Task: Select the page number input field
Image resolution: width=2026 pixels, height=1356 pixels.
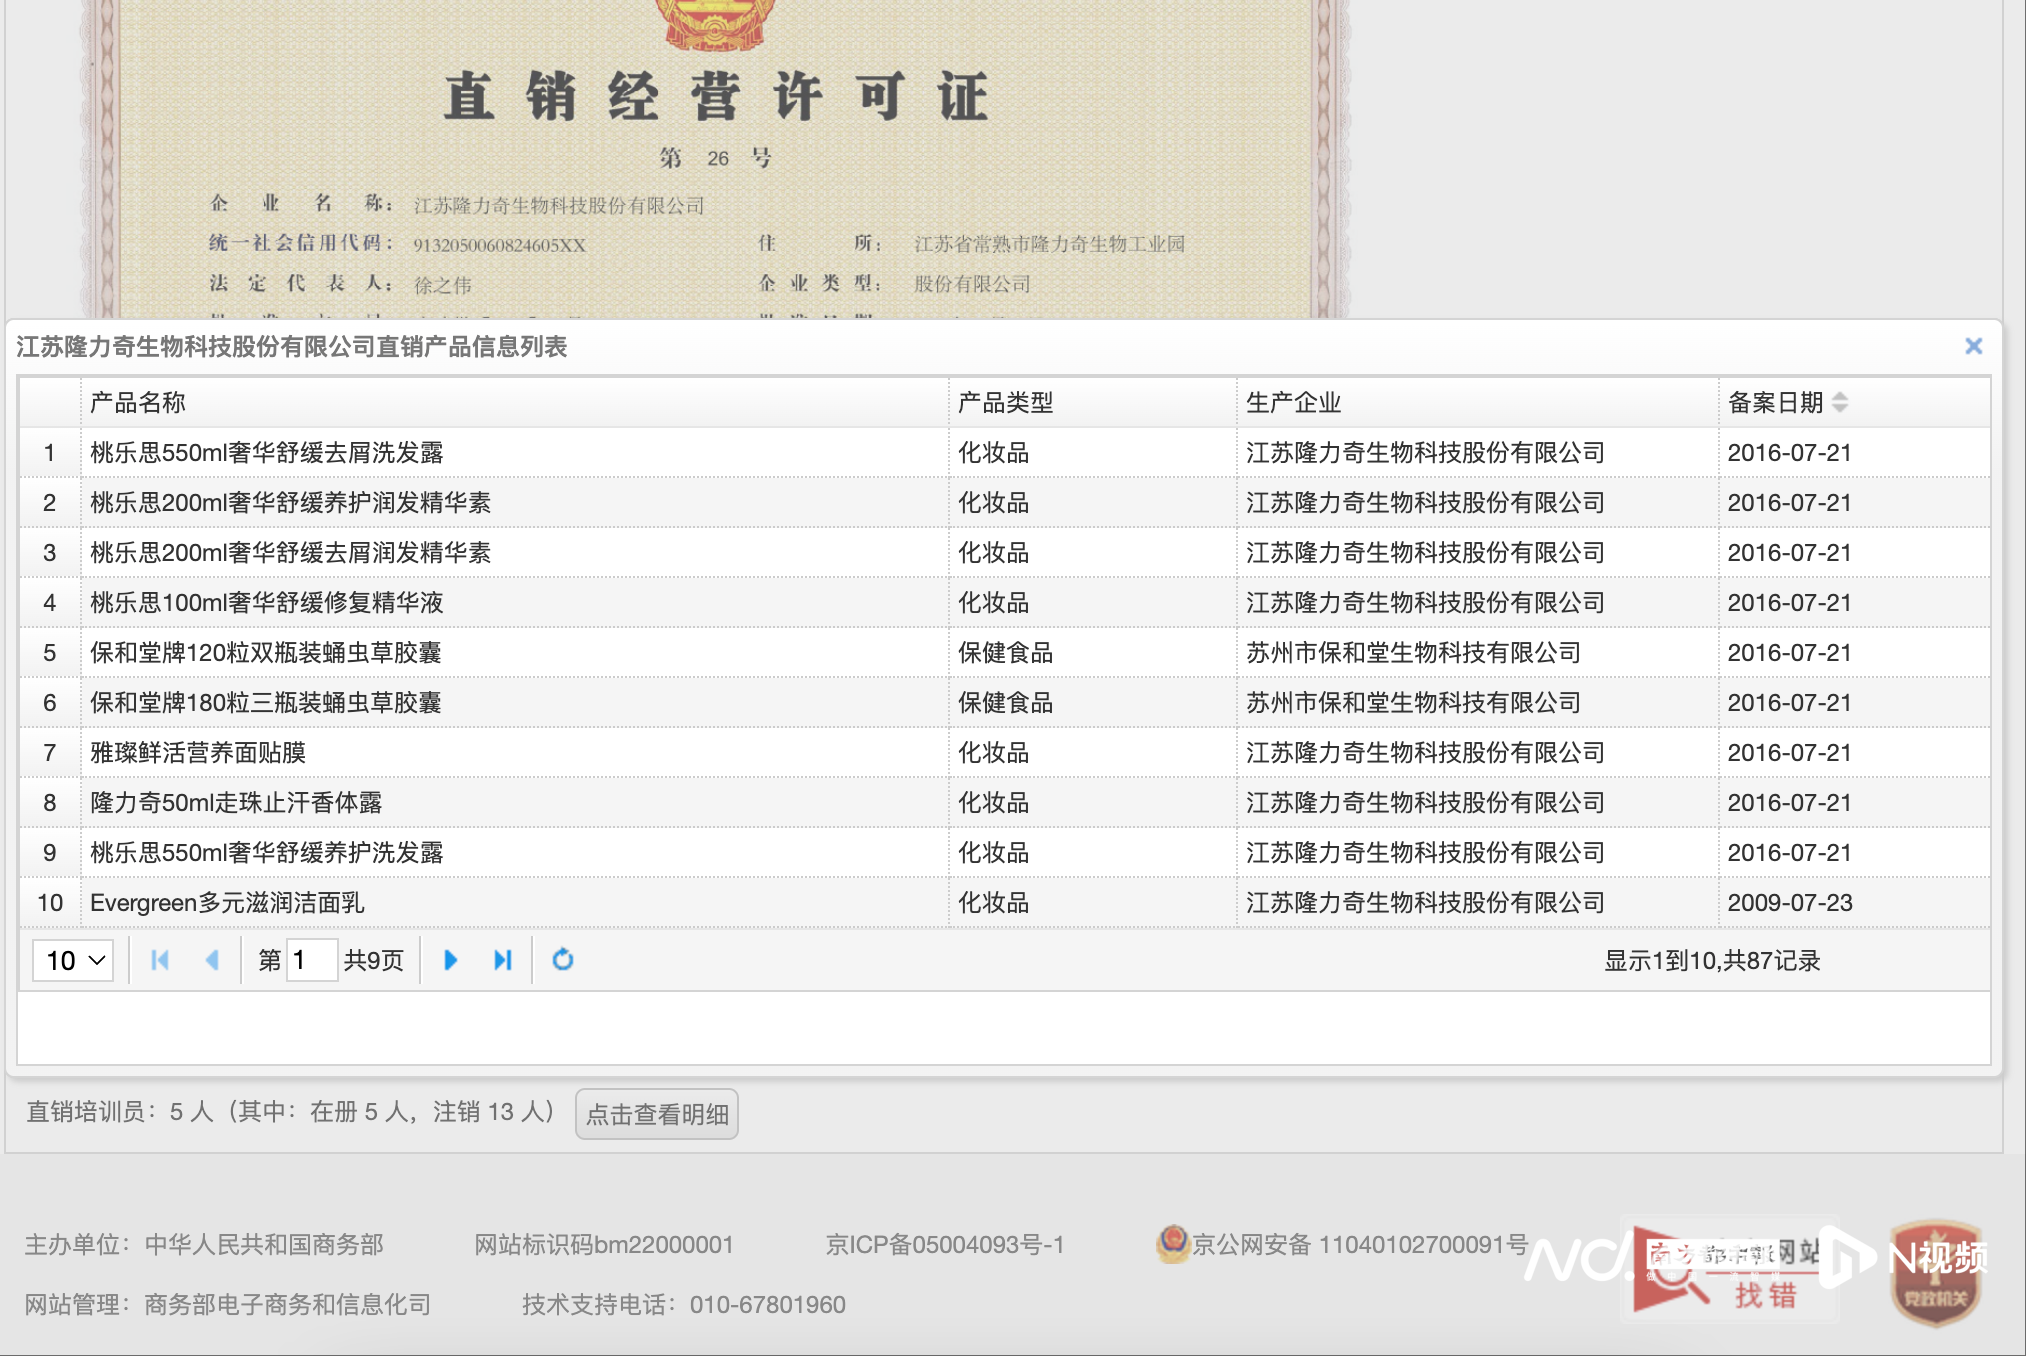Action: coord(312,960)
